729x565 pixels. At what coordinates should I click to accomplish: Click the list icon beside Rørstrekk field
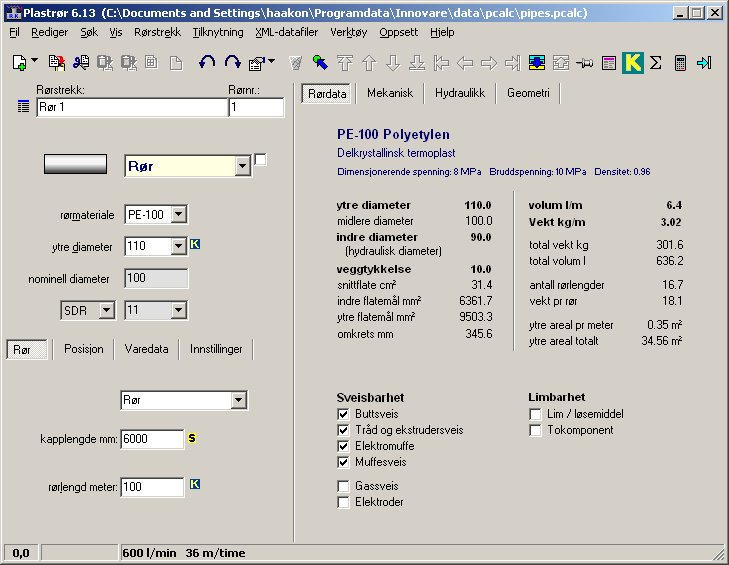(23, 106)
